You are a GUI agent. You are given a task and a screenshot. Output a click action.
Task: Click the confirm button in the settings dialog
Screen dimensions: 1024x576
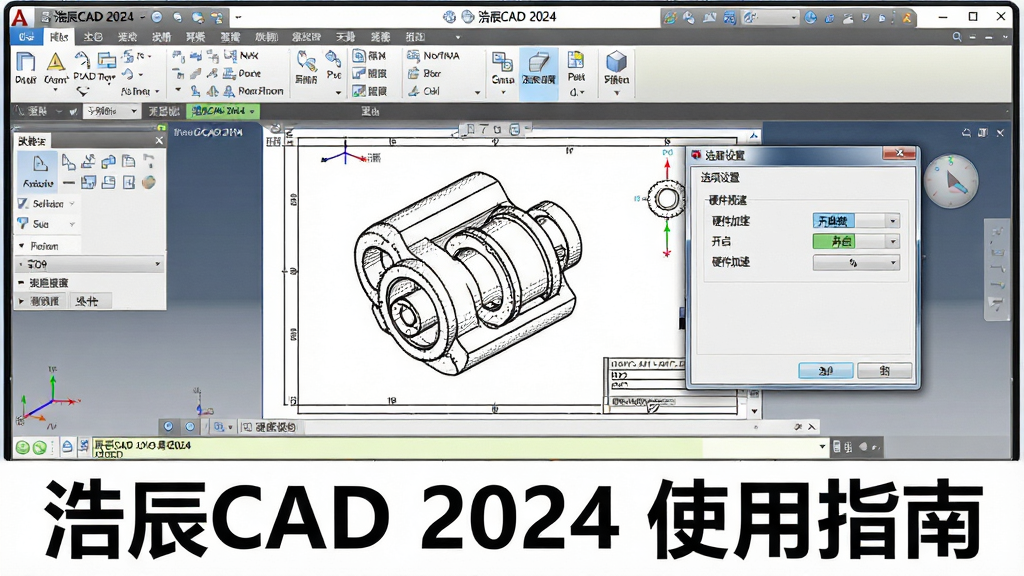tap(825, 371)
